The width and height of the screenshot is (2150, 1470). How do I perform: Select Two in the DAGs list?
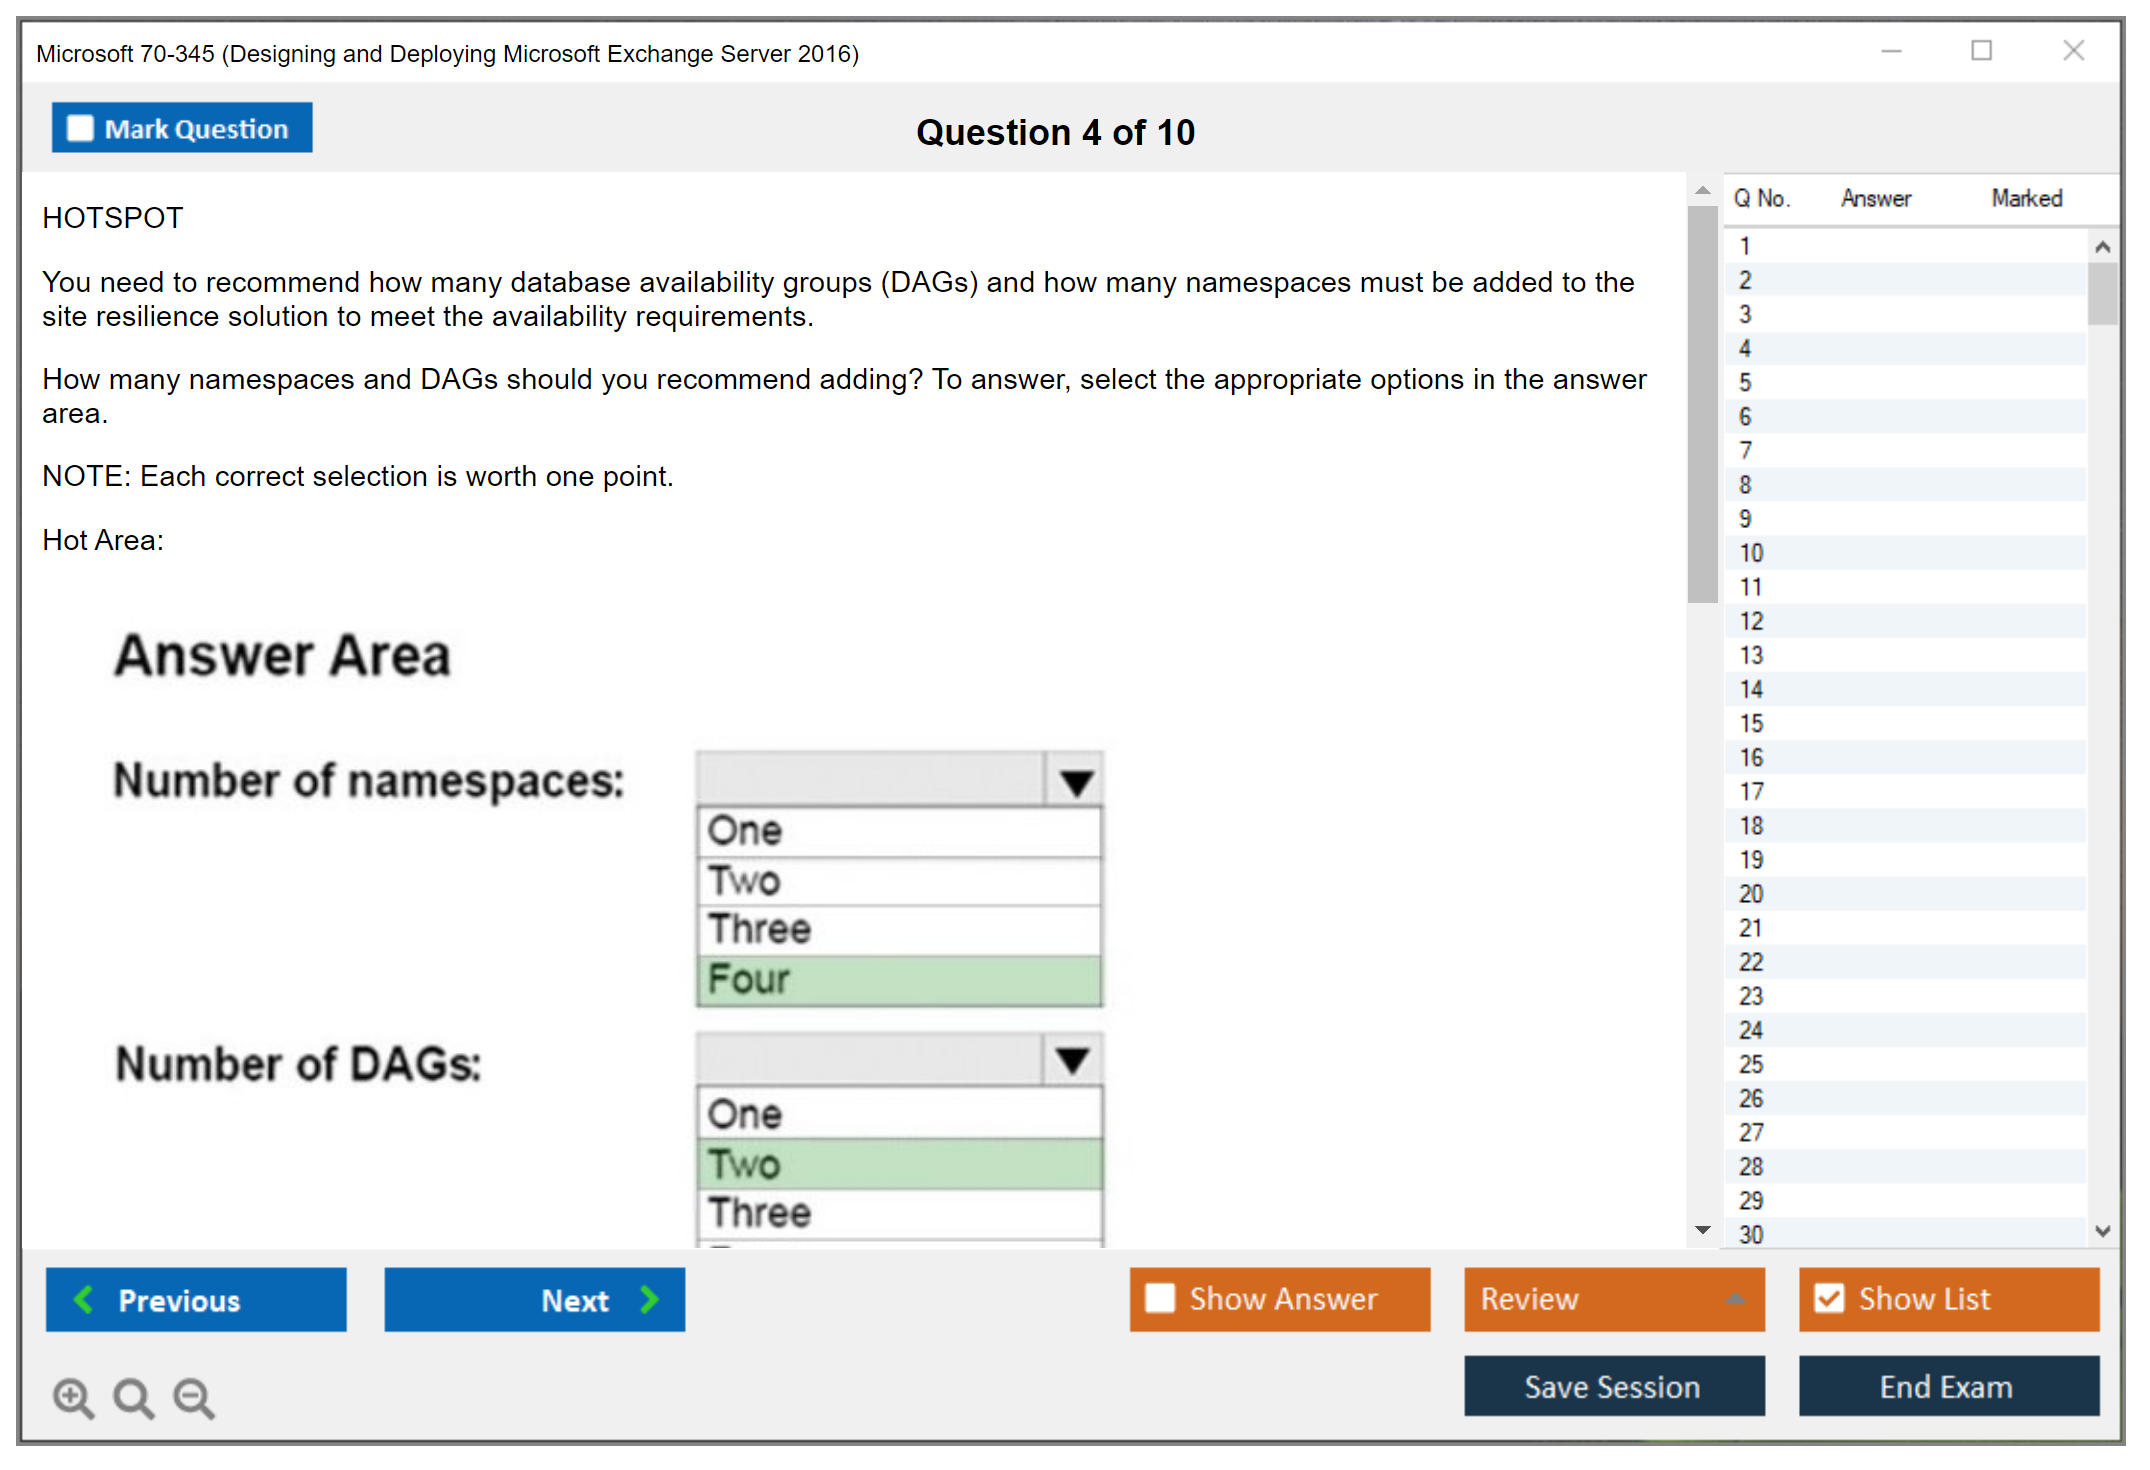coord(898,1164)
